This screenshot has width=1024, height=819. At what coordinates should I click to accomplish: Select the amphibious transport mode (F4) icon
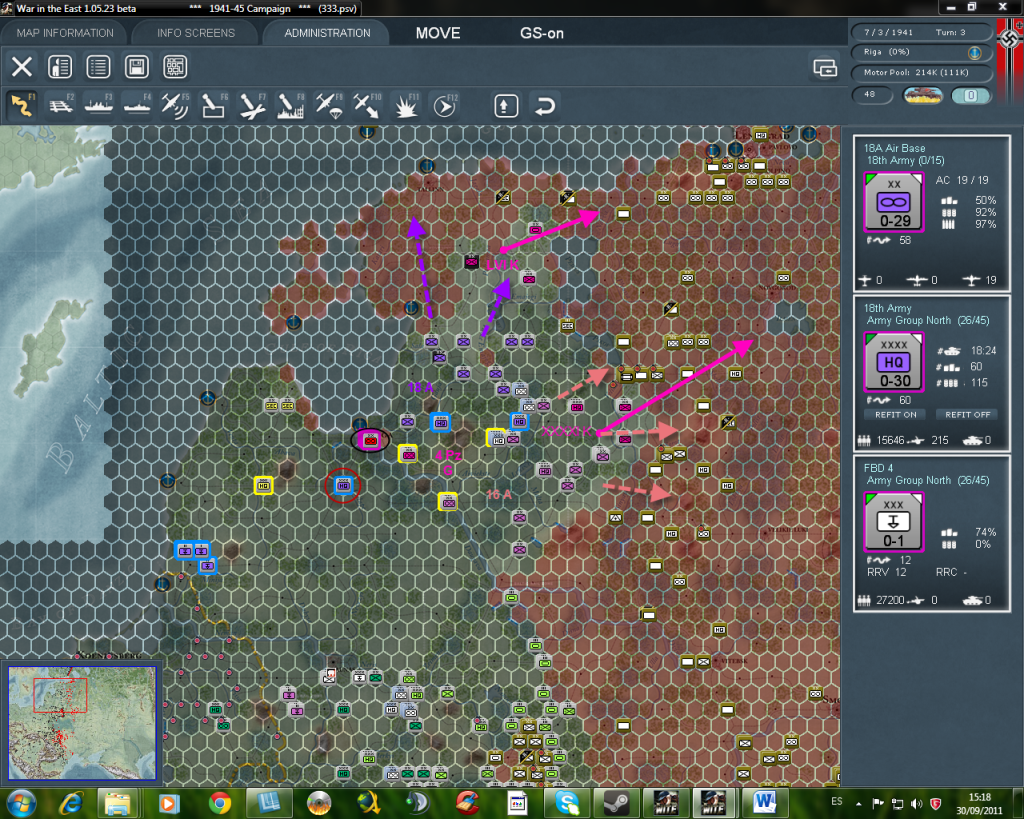[x=137, y=105]
